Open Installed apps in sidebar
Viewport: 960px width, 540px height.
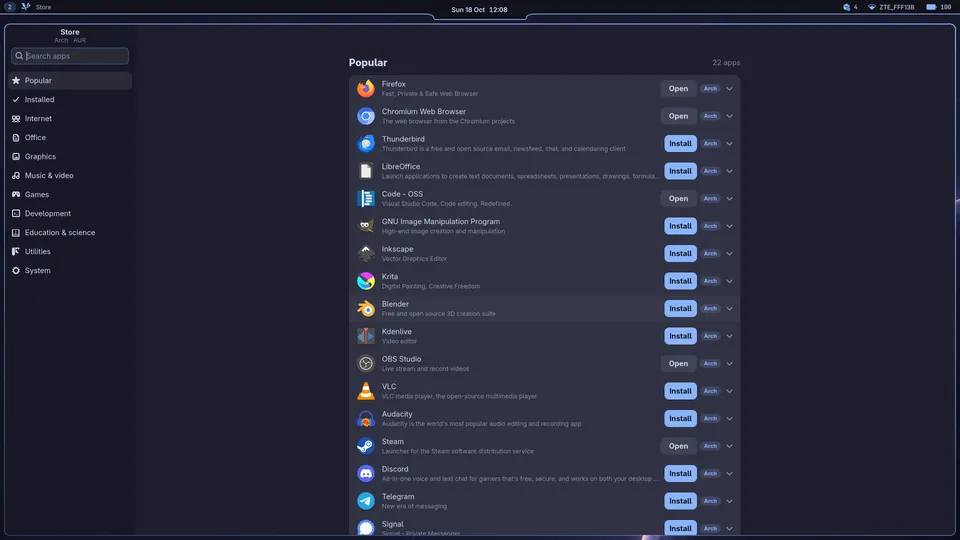70,99
